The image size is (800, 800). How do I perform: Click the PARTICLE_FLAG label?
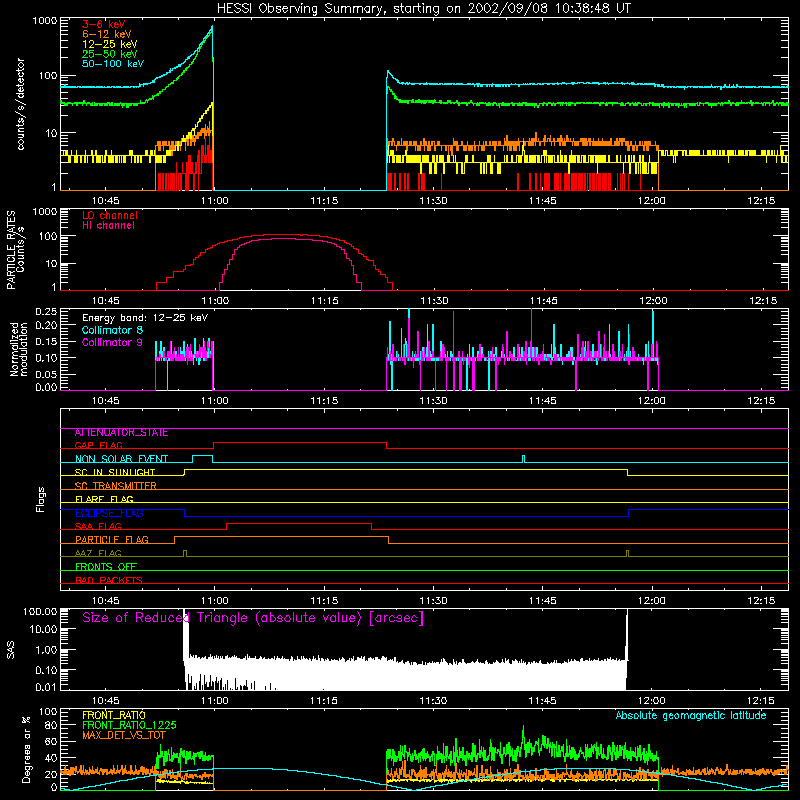coord(112,540)
